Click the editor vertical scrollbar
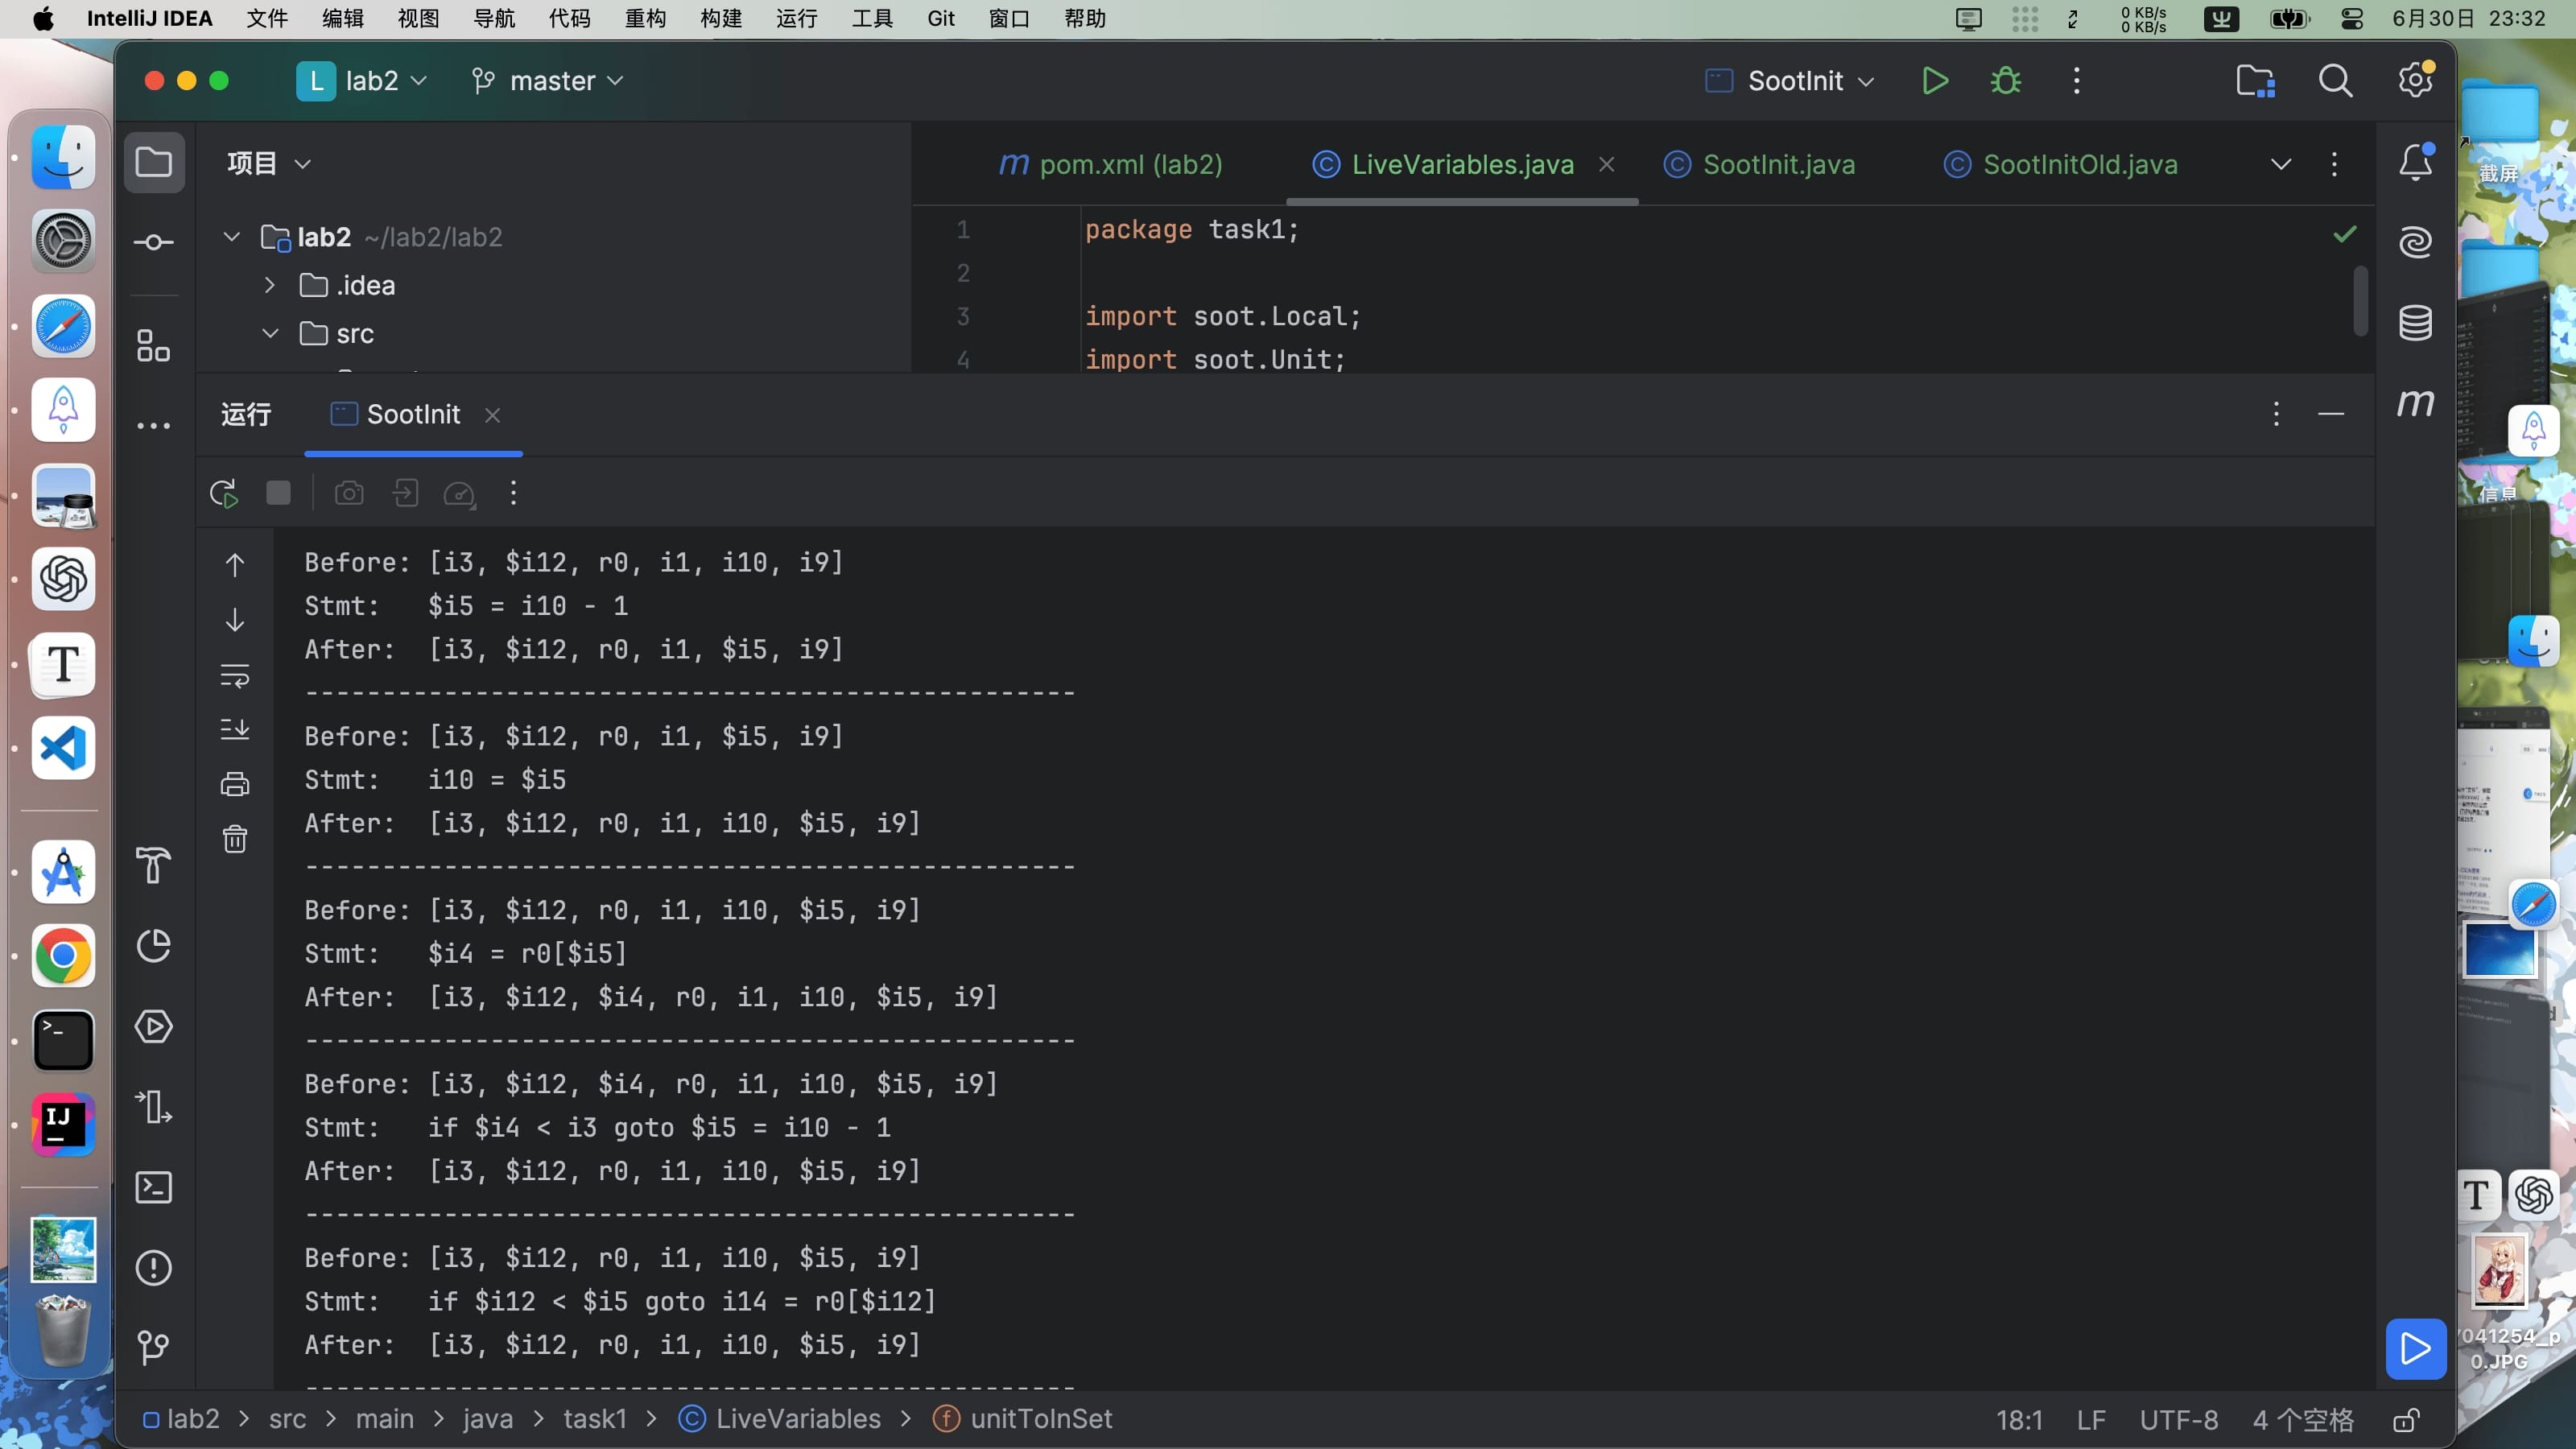The image size is (2576, 1449). click(2360, 300)
